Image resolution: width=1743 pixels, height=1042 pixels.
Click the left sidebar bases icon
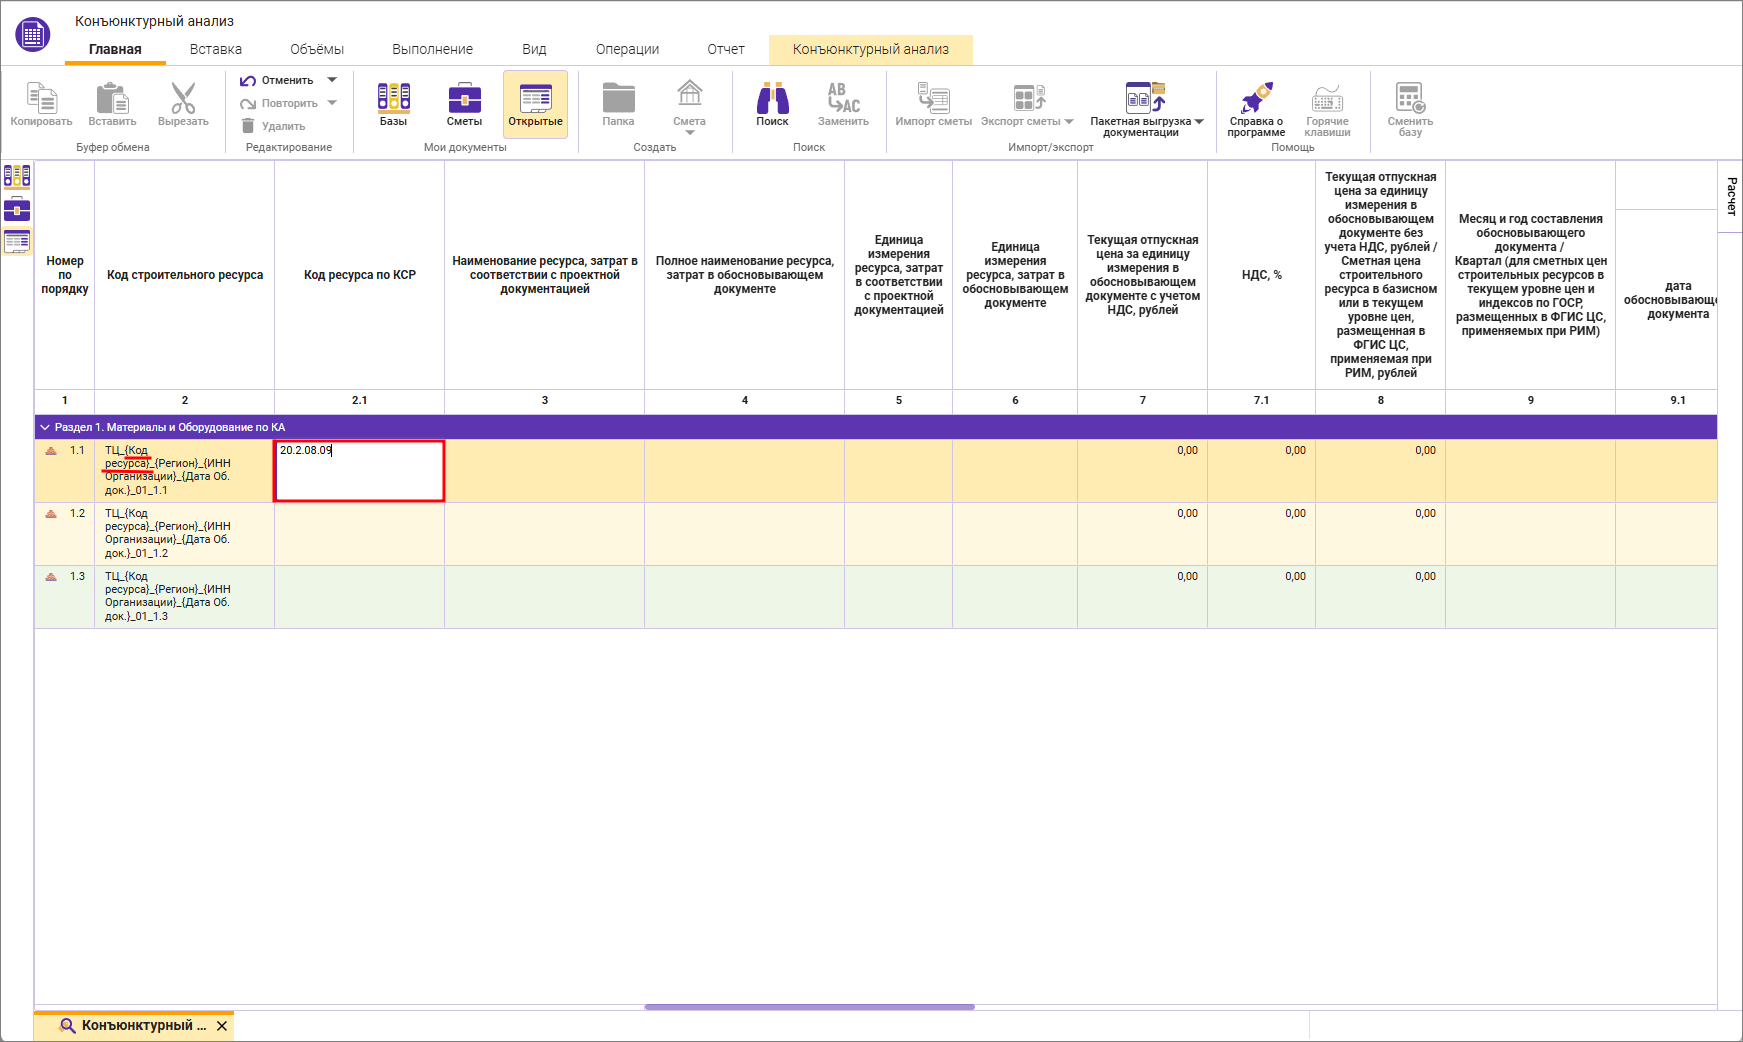(x=17, y=177)
